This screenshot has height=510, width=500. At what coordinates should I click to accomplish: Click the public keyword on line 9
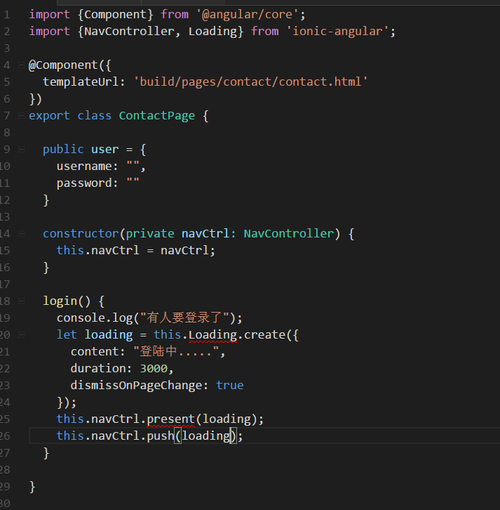click(63, 150)
